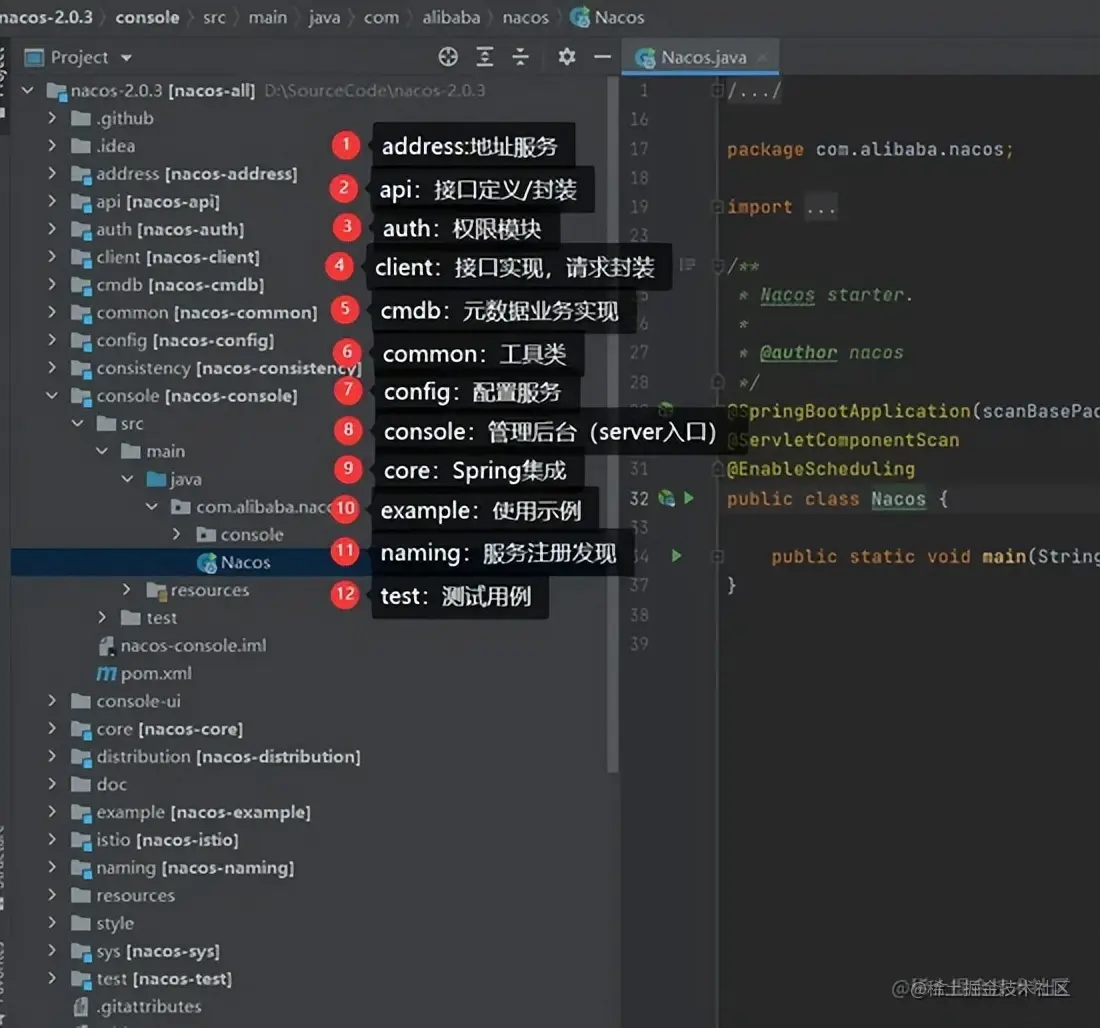Click the fold marker on the import line

point(716,206)
